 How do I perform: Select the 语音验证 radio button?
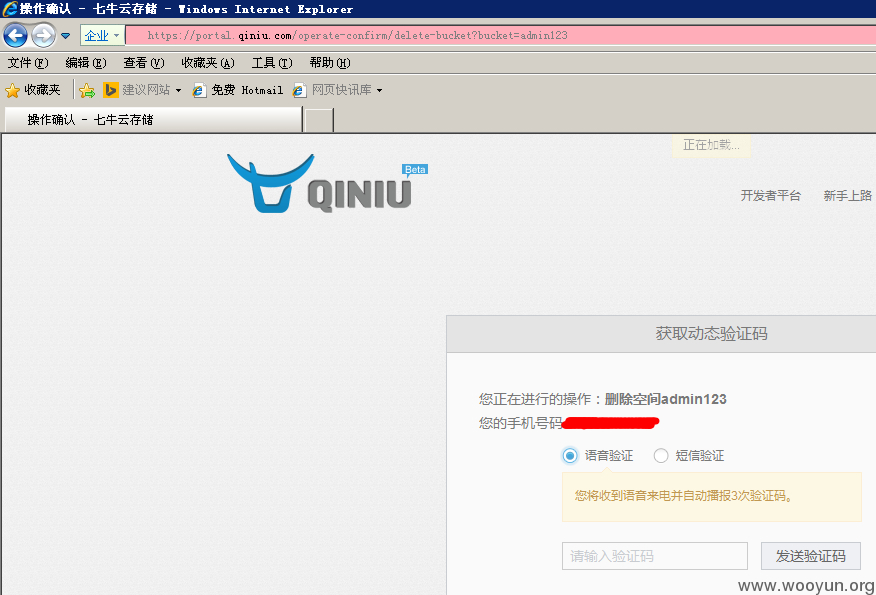[x=570, y=456]
